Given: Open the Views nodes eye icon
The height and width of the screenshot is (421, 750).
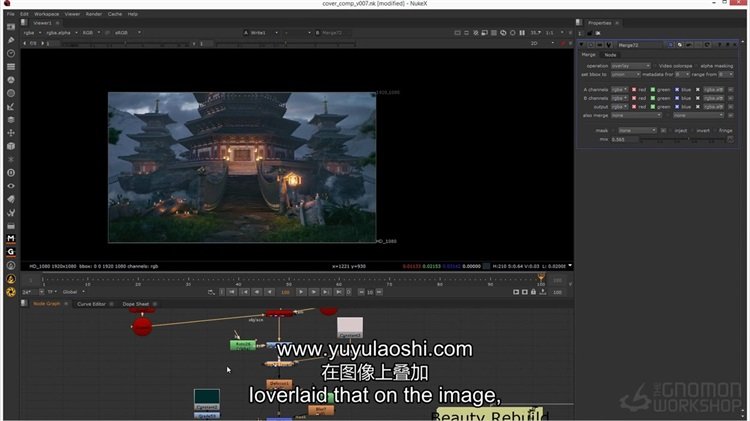Looking at the screenshot, I should (11, 186).
